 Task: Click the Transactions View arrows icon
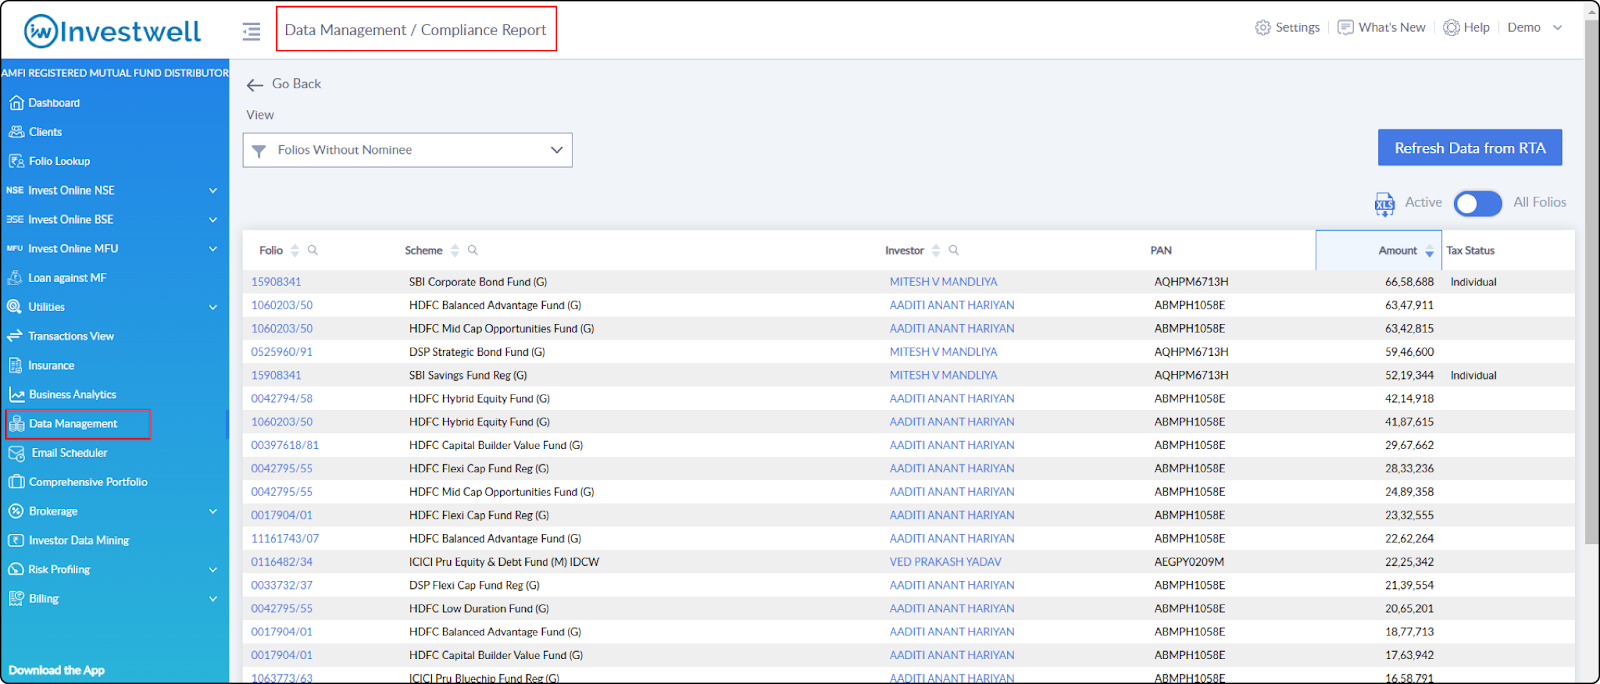pyautogui.click(x=15, y=336)
